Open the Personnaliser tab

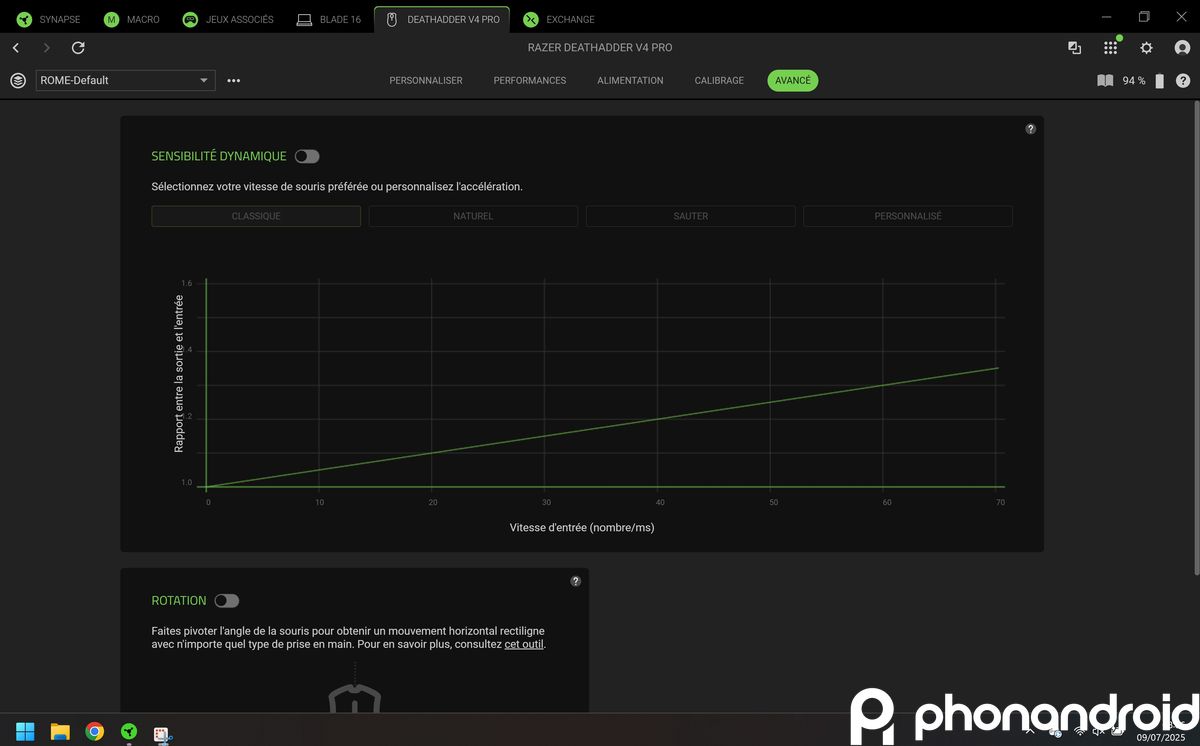point(426,80)
